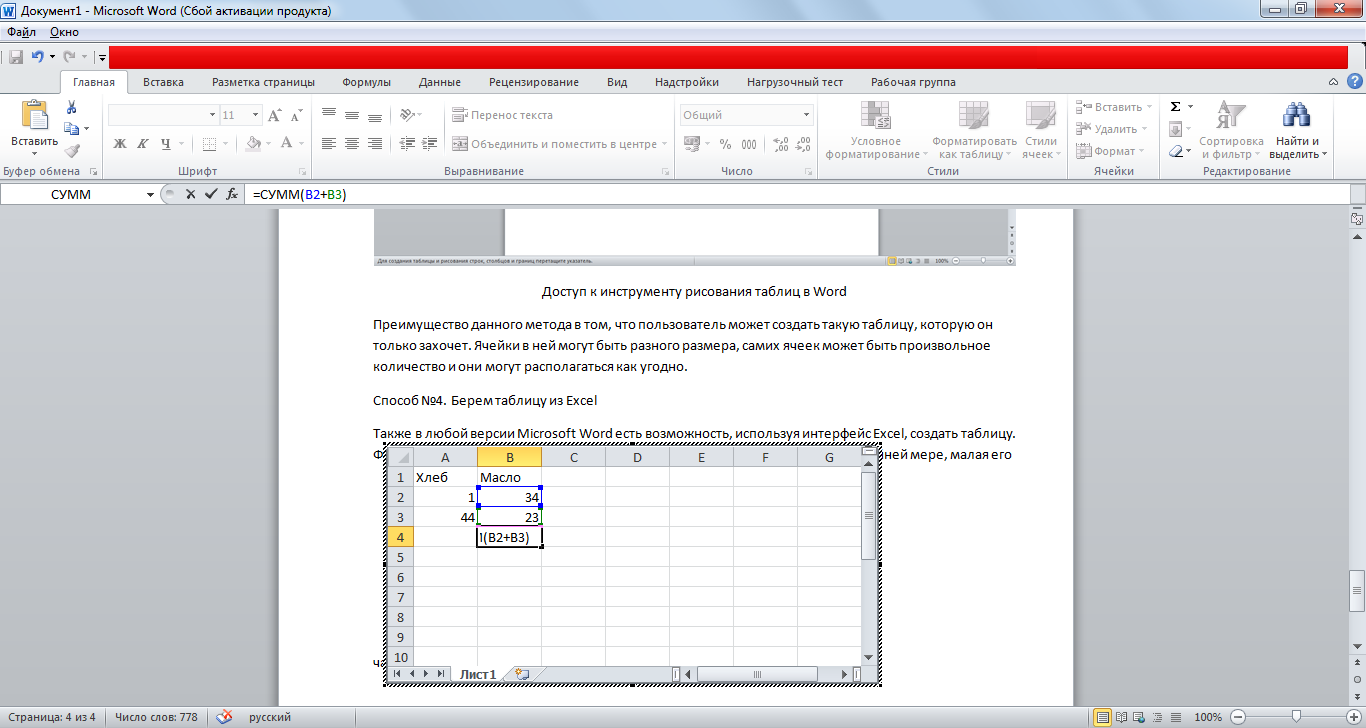Toggle bold Ж formatting
The height and width of the screenshot is (728, 1366).
[120, 144]
